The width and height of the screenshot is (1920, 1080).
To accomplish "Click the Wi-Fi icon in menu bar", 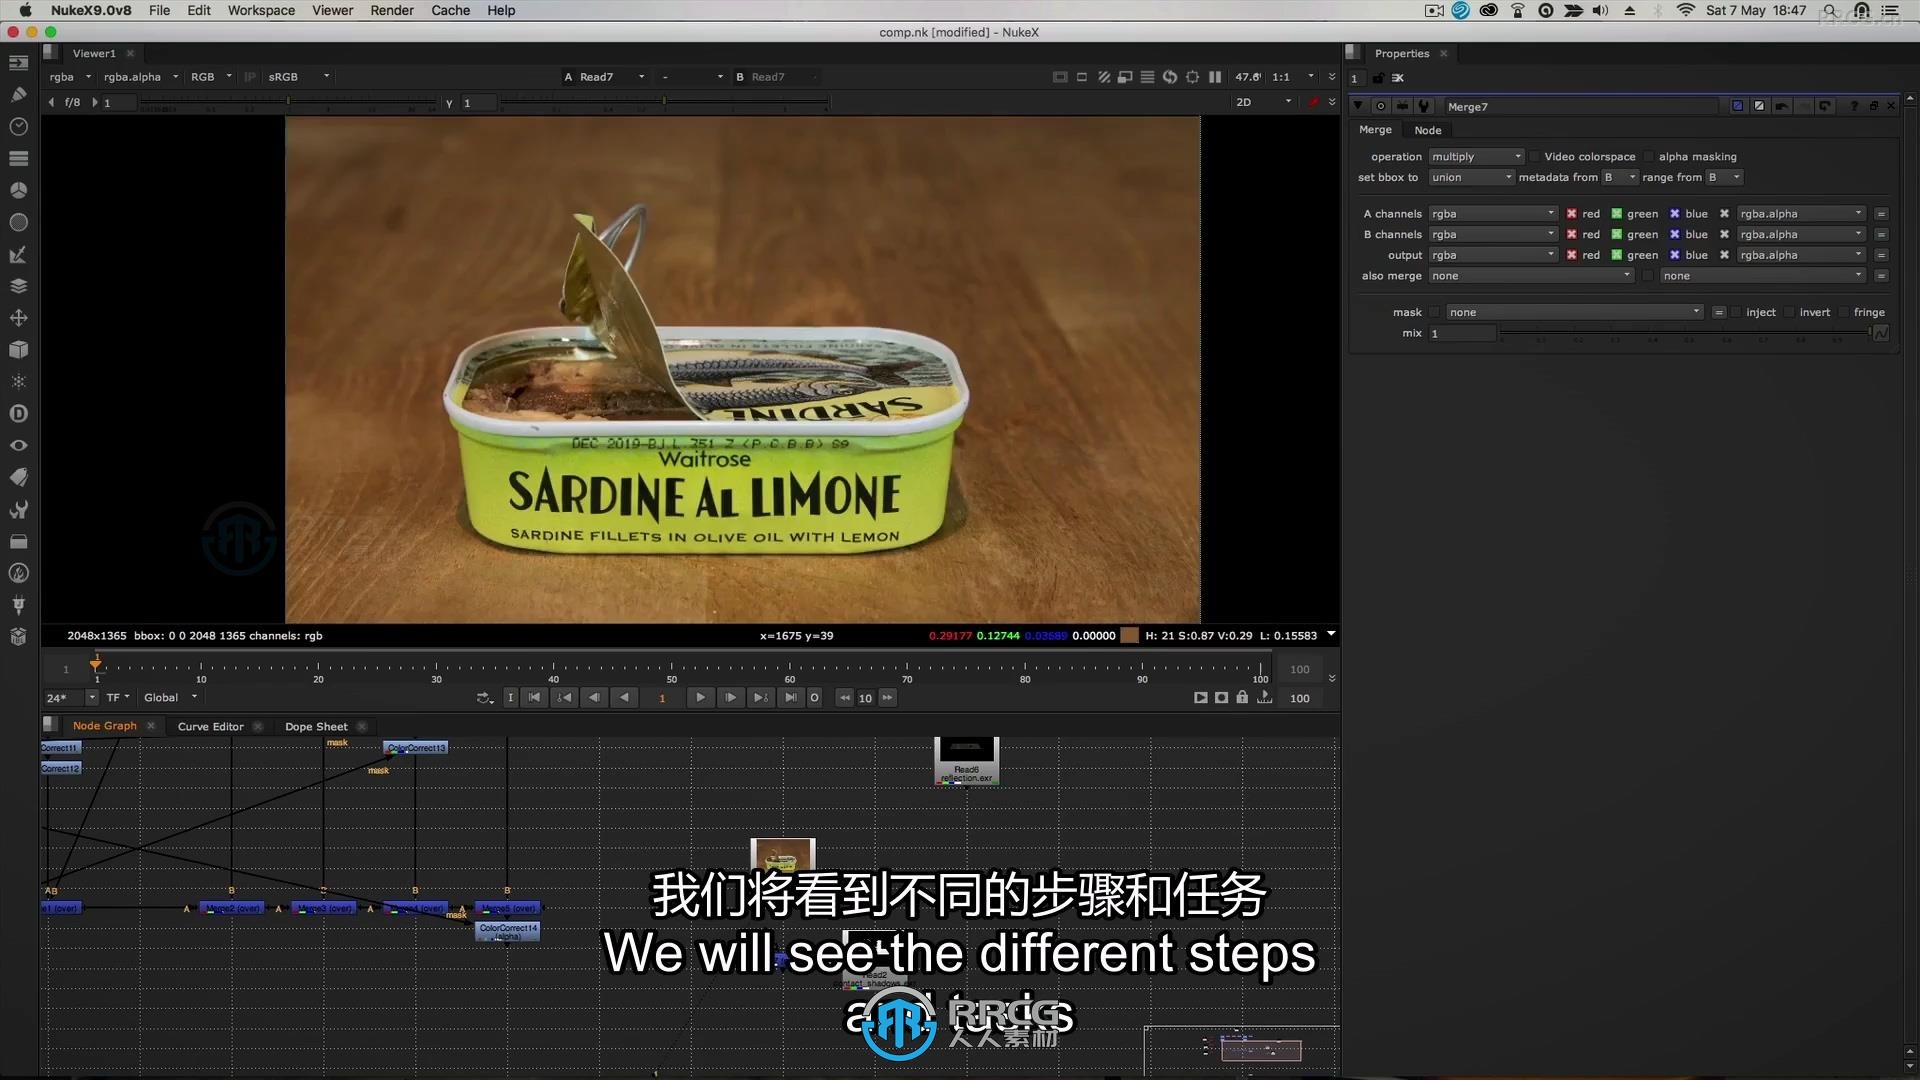I will point(1686,10).
